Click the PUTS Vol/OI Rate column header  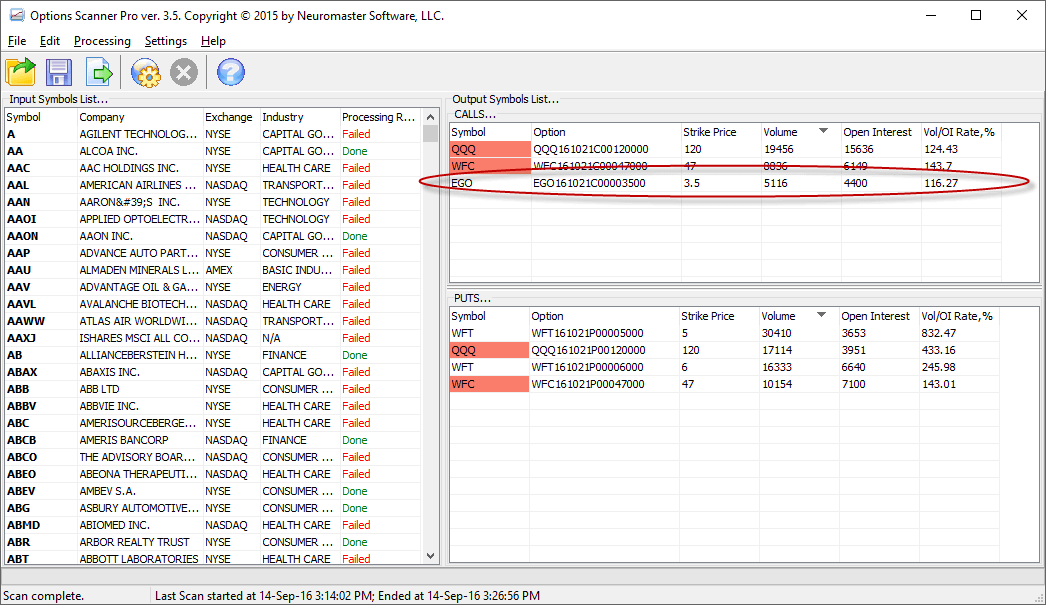click(959, 316)
